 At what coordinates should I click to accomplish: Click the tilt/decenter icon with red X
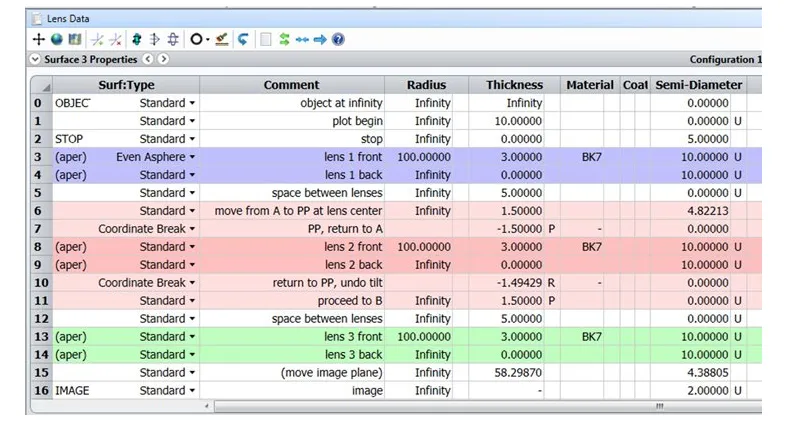(x=116, y=39)
